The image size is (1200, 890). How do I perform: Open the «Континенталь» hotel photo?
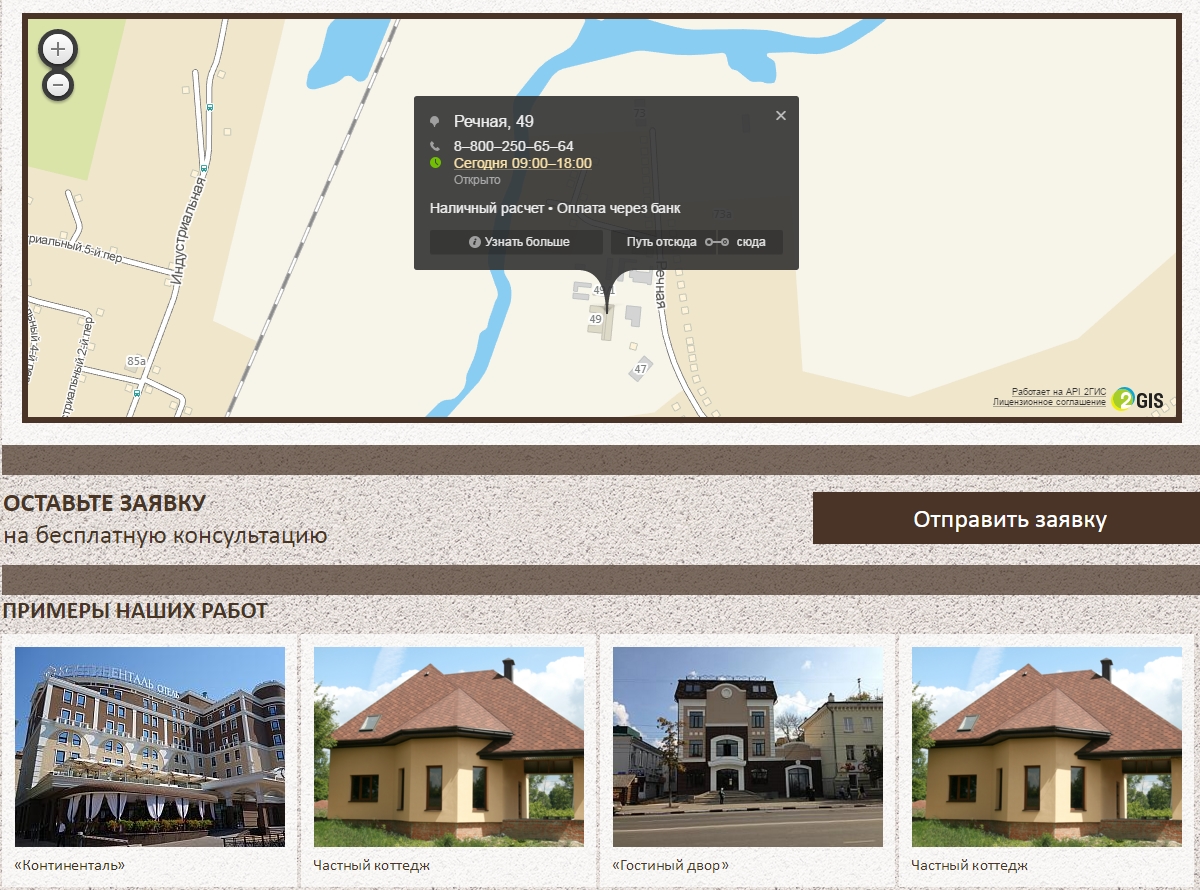(150, 746)
